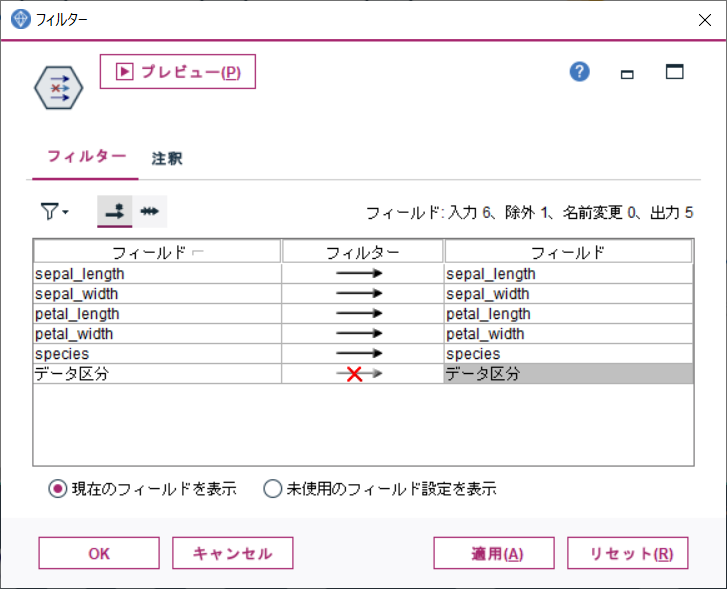Re-enable the crossed-out データ区分 filter arrow
Screen dimensions: 727x589
pos(359,374)
